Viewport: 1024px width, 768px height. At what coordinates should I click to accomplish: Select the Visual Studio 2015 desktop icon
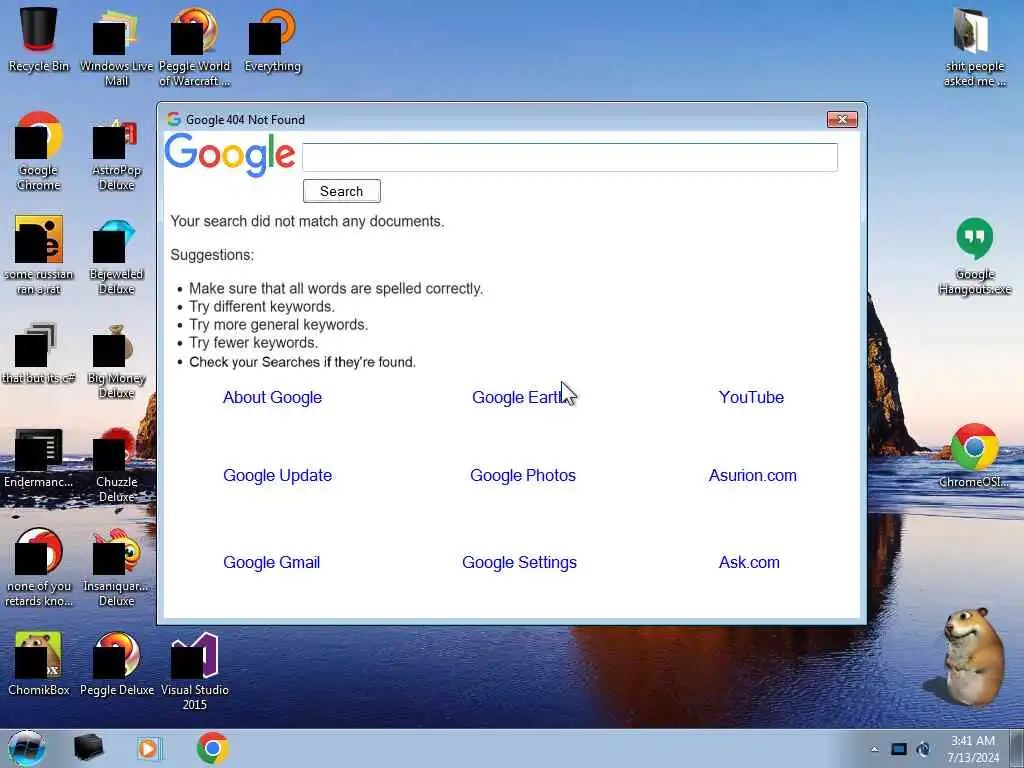click(x=195, y=671)
